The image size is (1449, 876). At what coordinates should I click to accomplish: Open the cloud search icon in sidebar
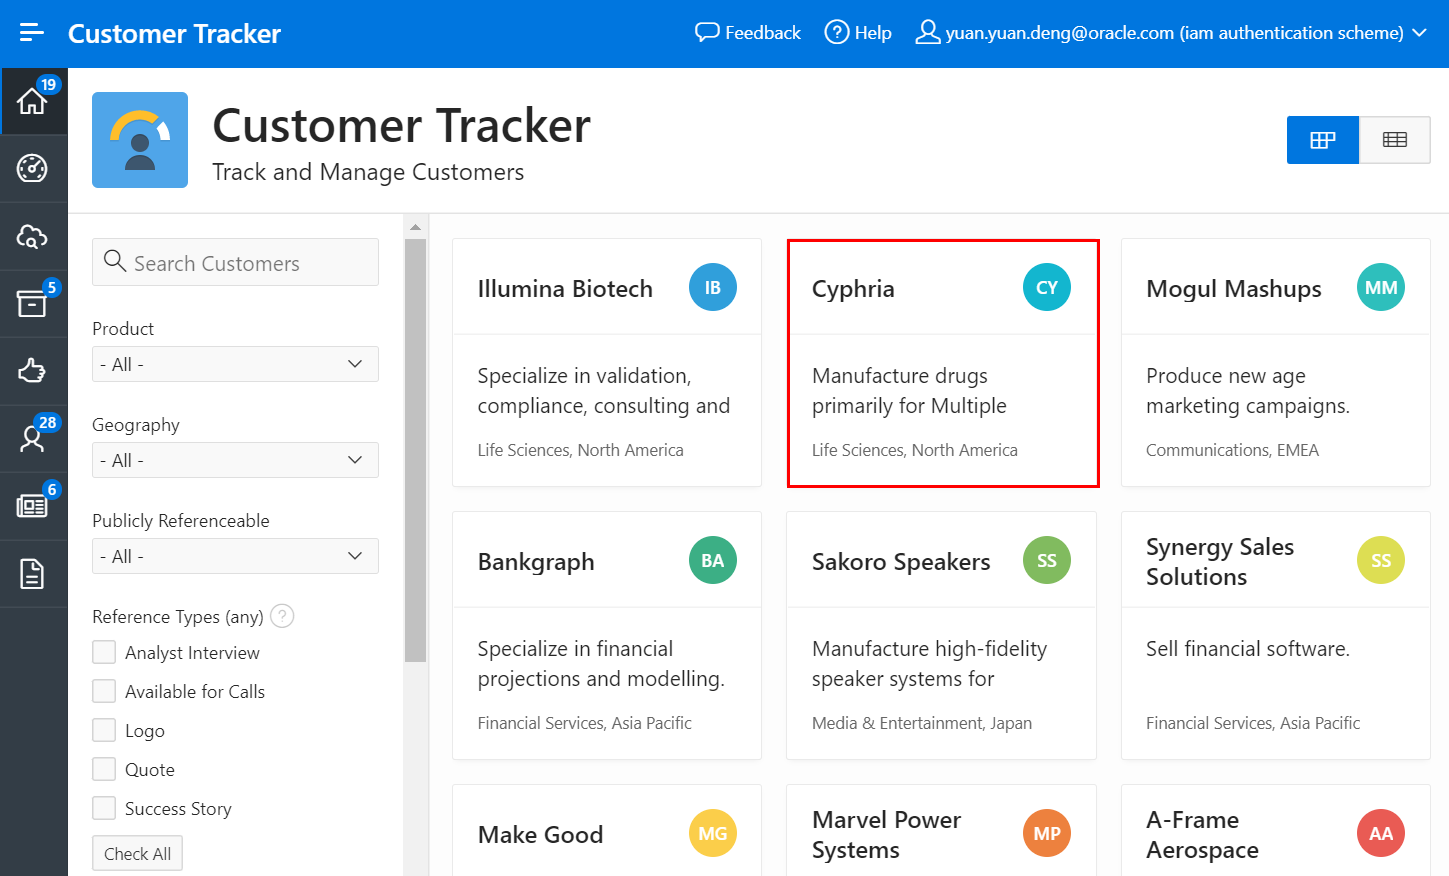click(x=33, y=236)
